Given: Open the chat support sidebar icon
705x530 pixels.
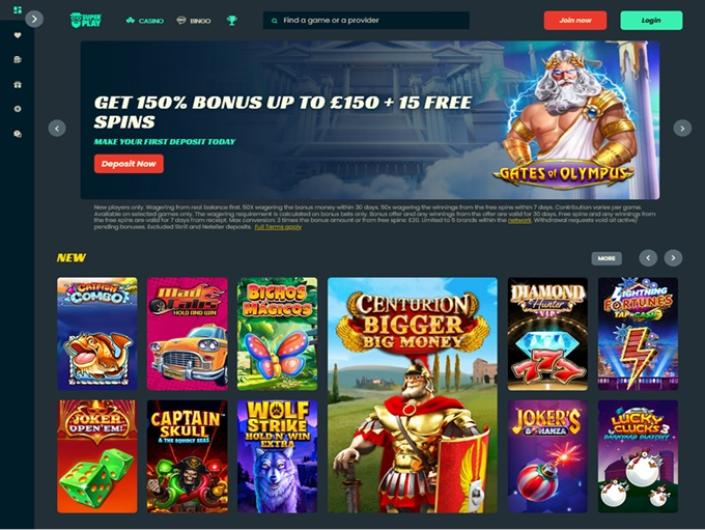Looking at the screenshot, I should coord(18,134).
